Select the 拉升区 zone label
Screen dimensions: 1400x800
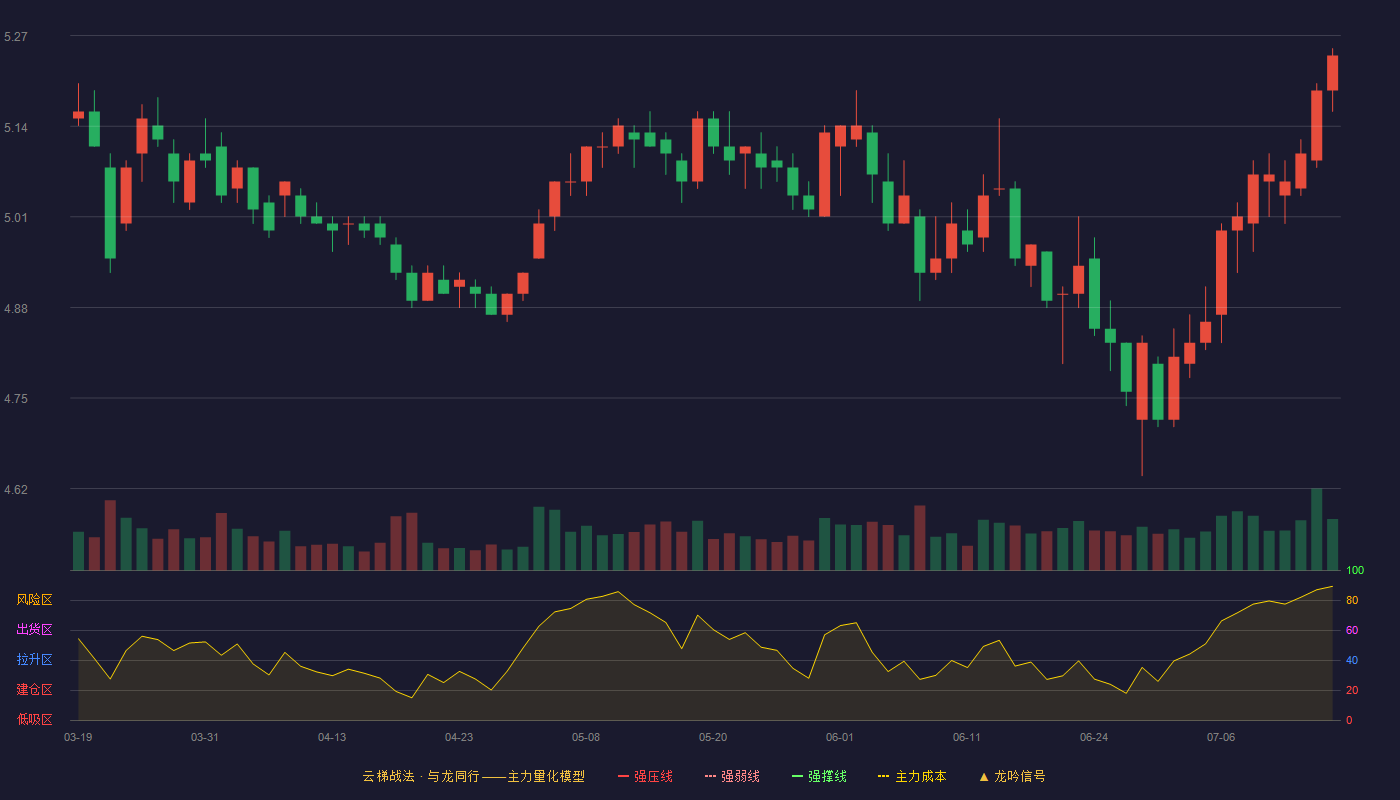[34, 660]
